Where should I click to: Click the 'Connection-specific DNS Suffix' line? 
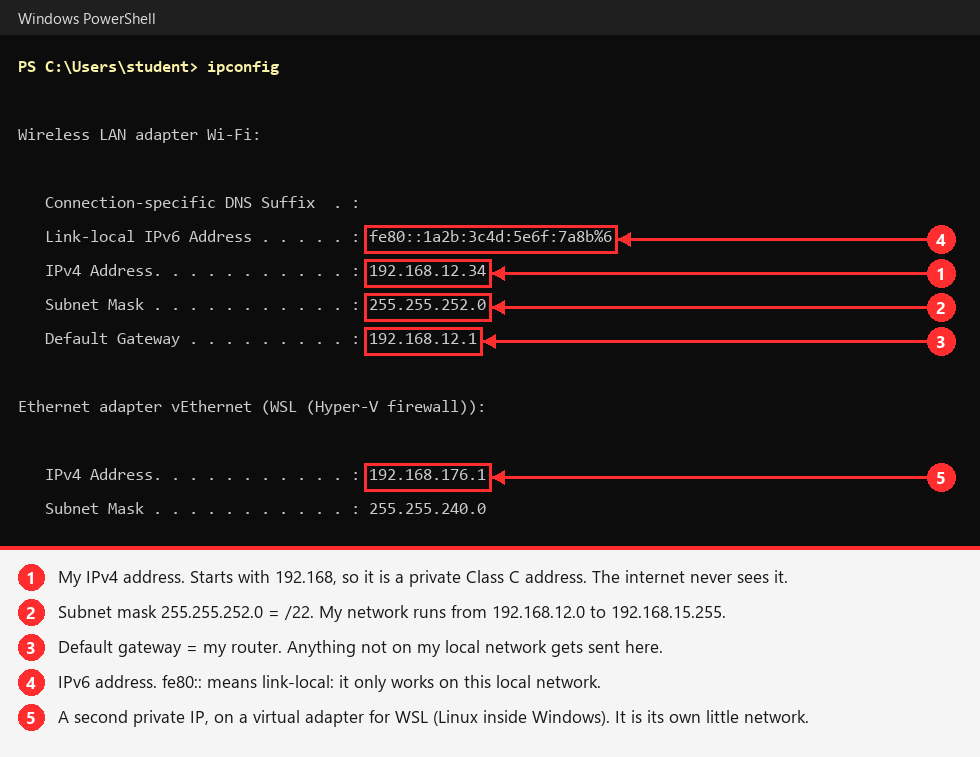202,203
